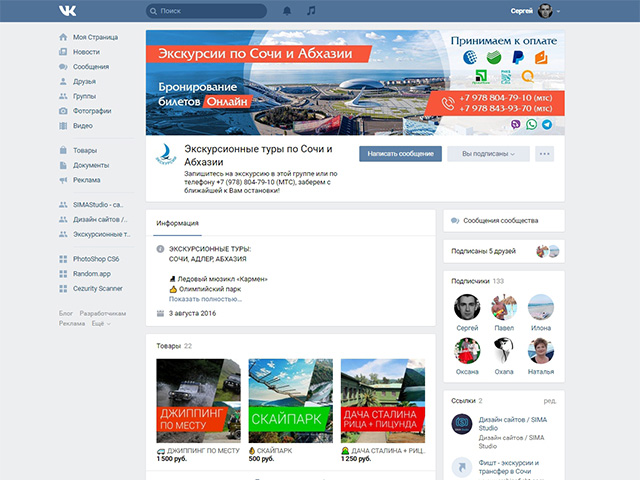
Task: Click Подписаны 5 друзей block
Action: click(x=504, y=251)
